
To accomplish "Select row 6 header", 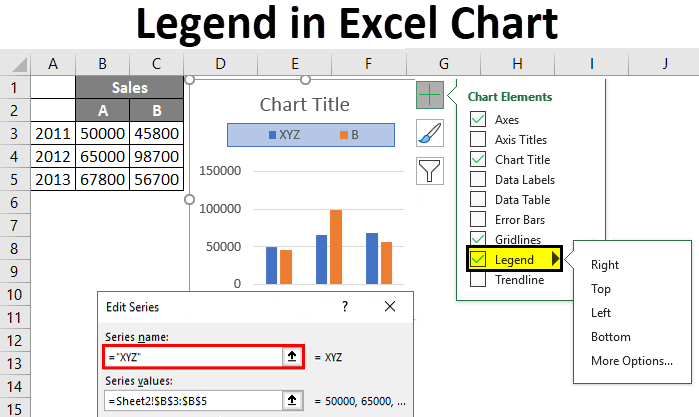I will [14, 203].
